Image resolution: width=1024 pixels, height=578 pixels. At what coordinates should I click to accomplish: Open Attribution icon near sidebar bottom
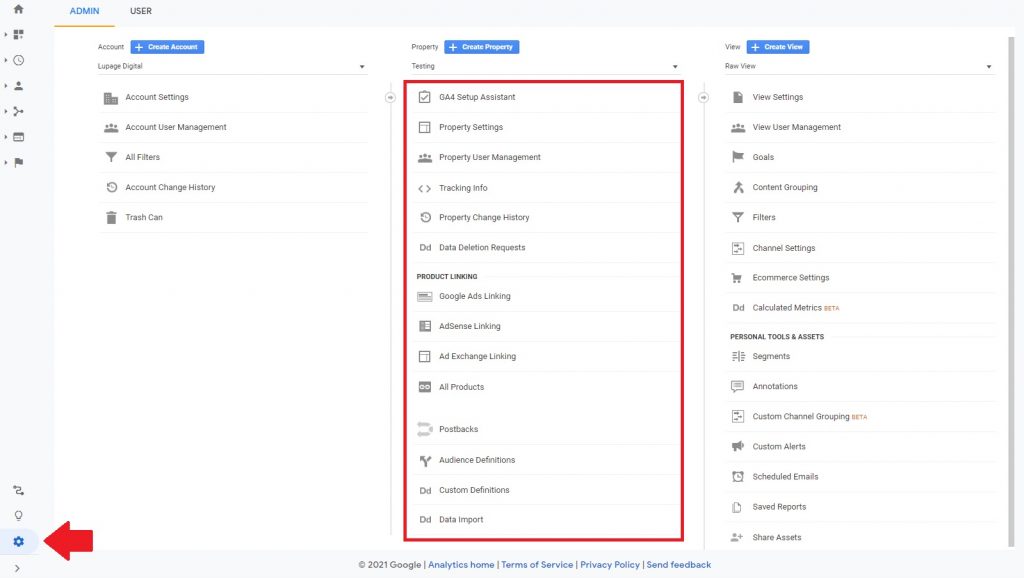point(18,490)
